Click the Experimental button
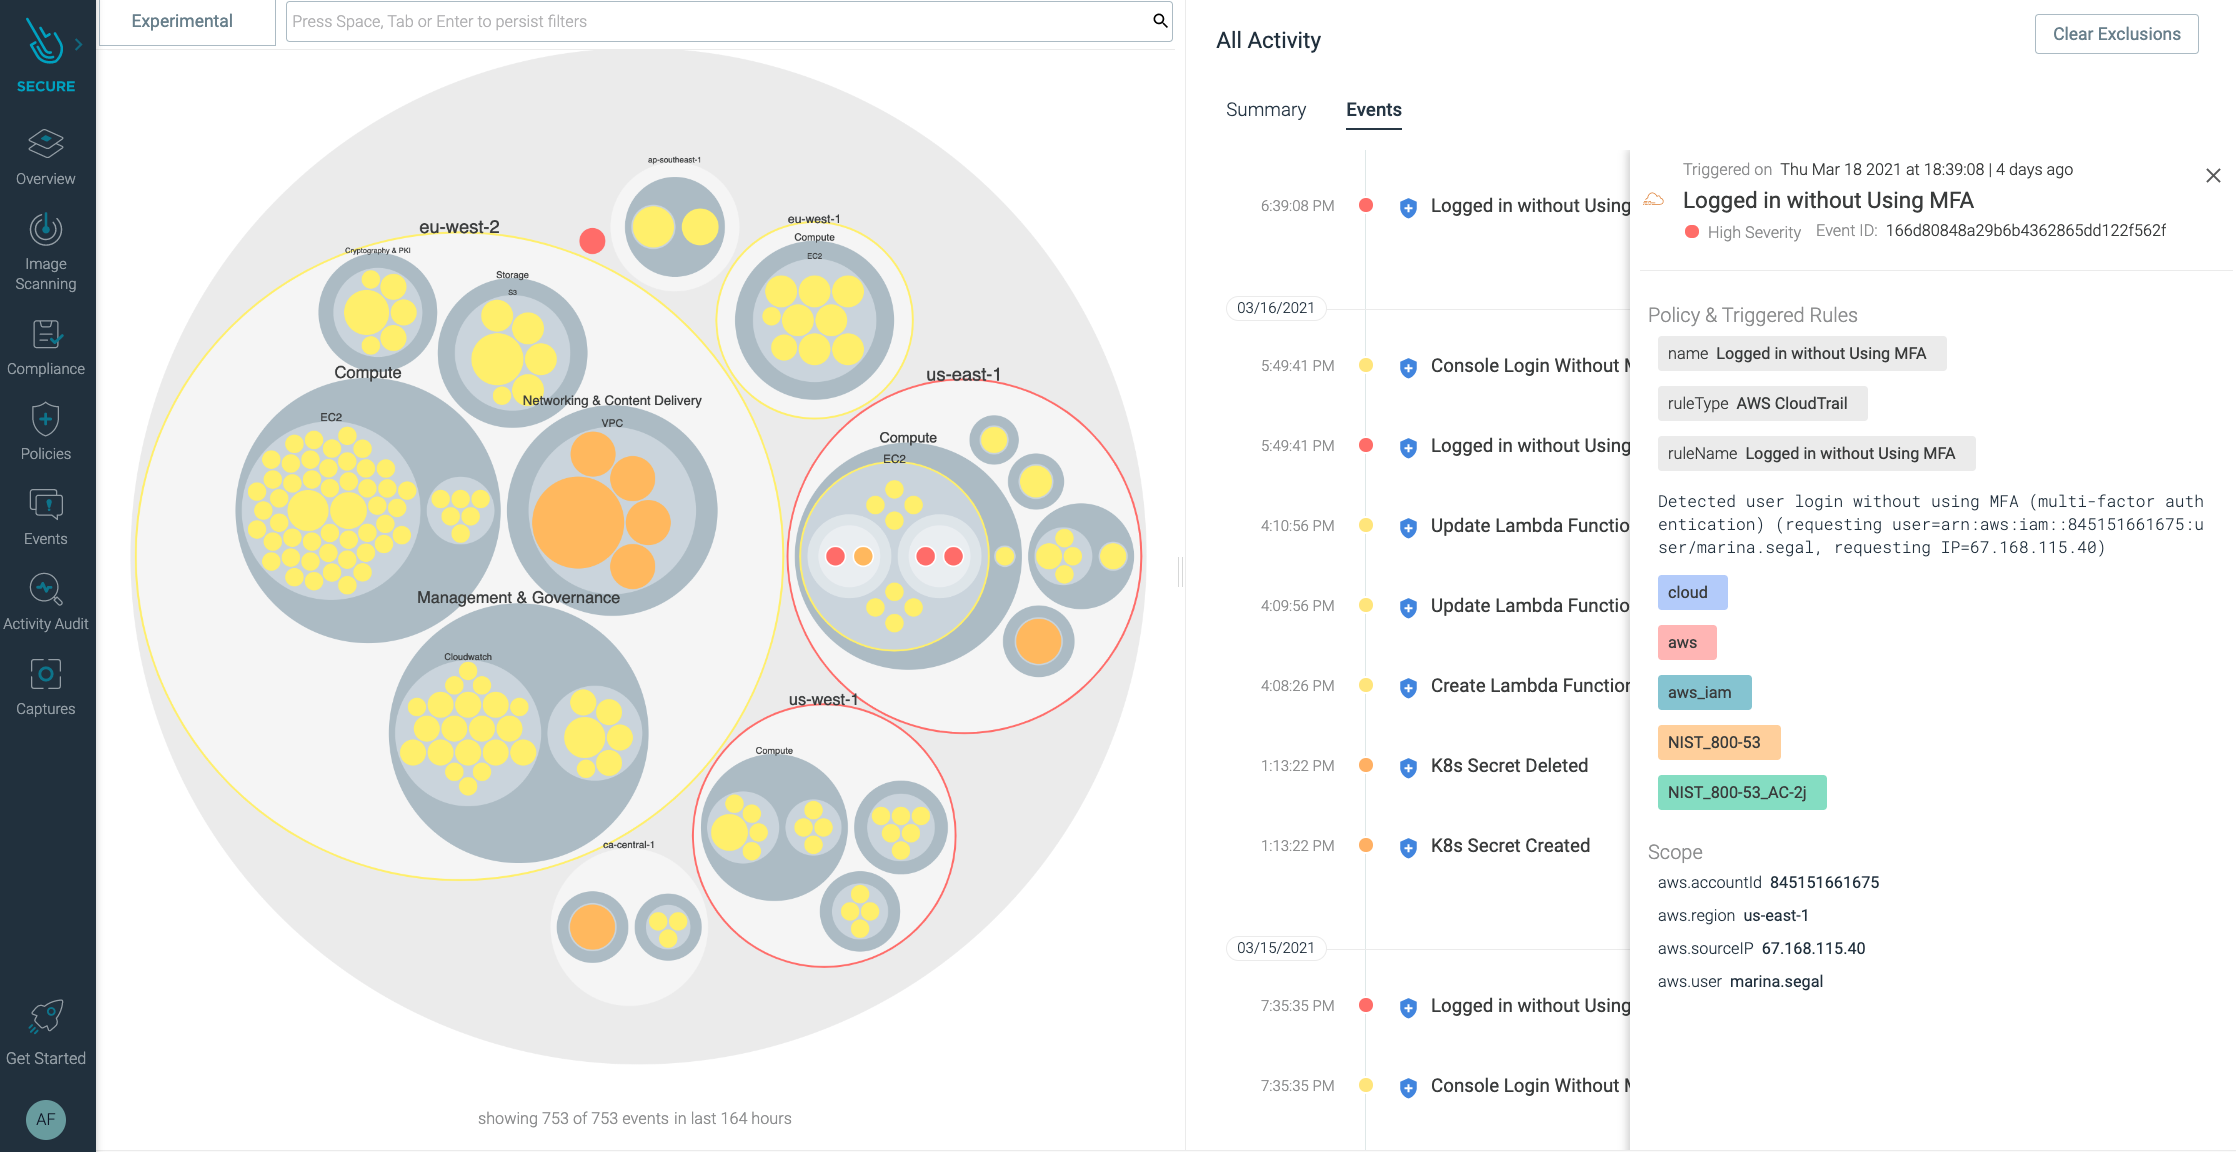The height and width of the screenshot is (1152, 2239). pyautogui.click(x=182, y=21)
